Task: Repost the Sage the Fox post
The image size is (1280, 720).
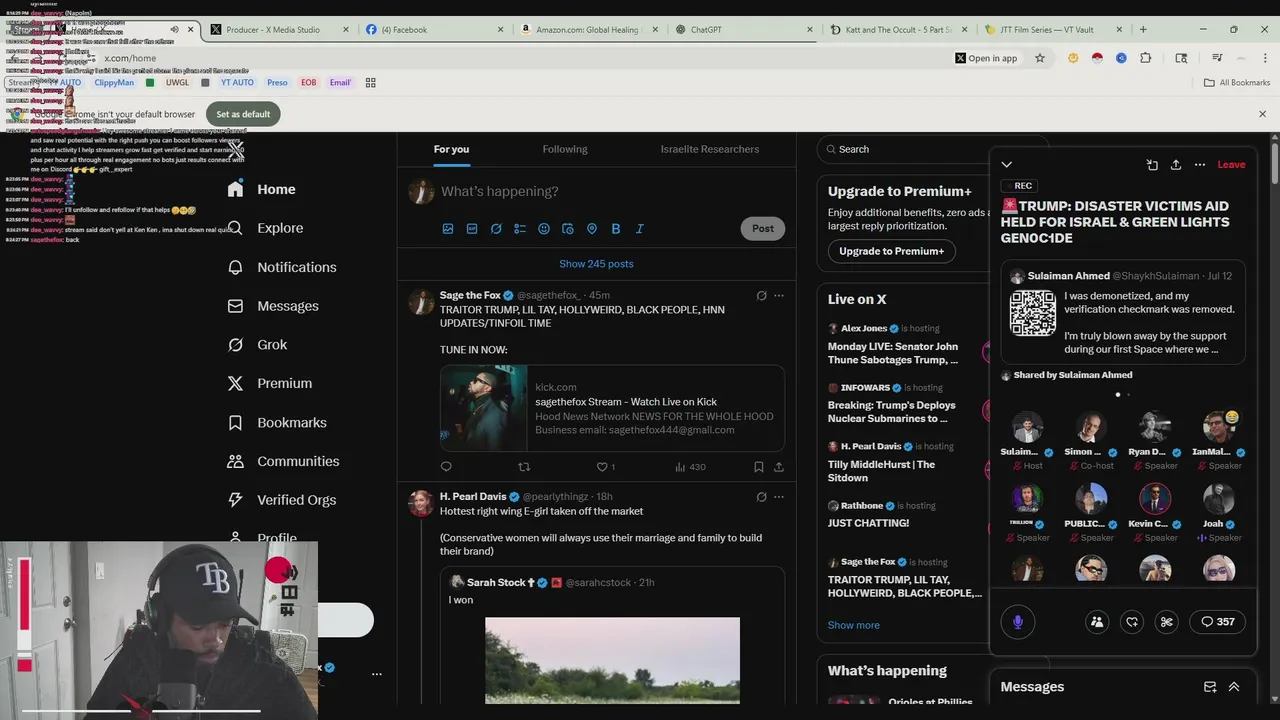Action: [524, 467]
